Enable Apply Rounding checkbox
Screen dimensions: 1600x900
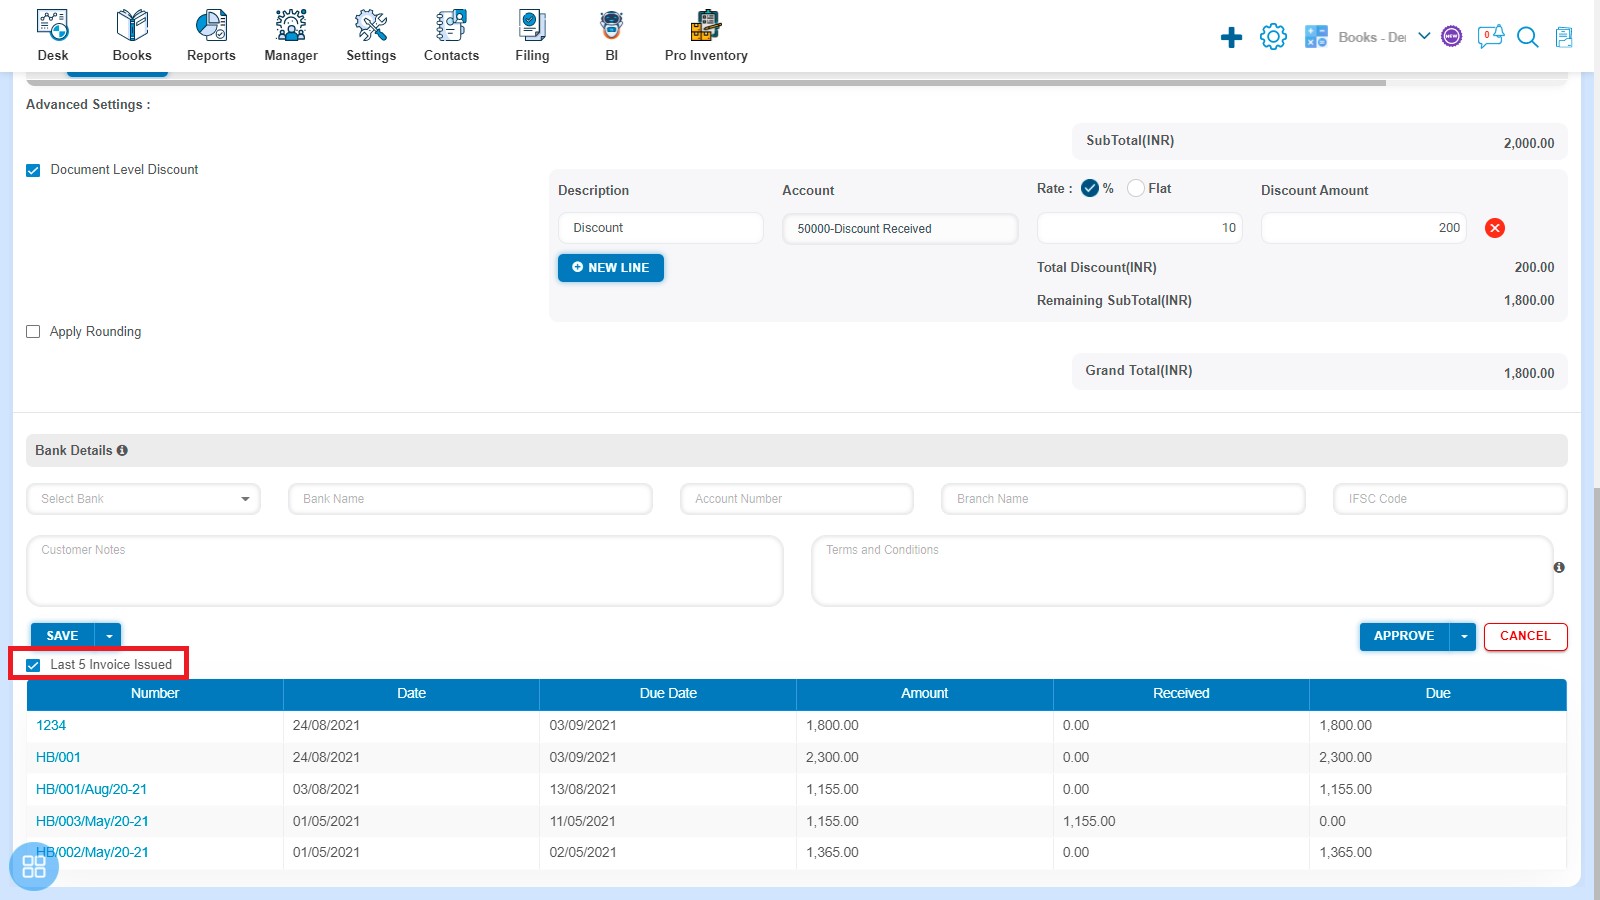tap(33, 331)
